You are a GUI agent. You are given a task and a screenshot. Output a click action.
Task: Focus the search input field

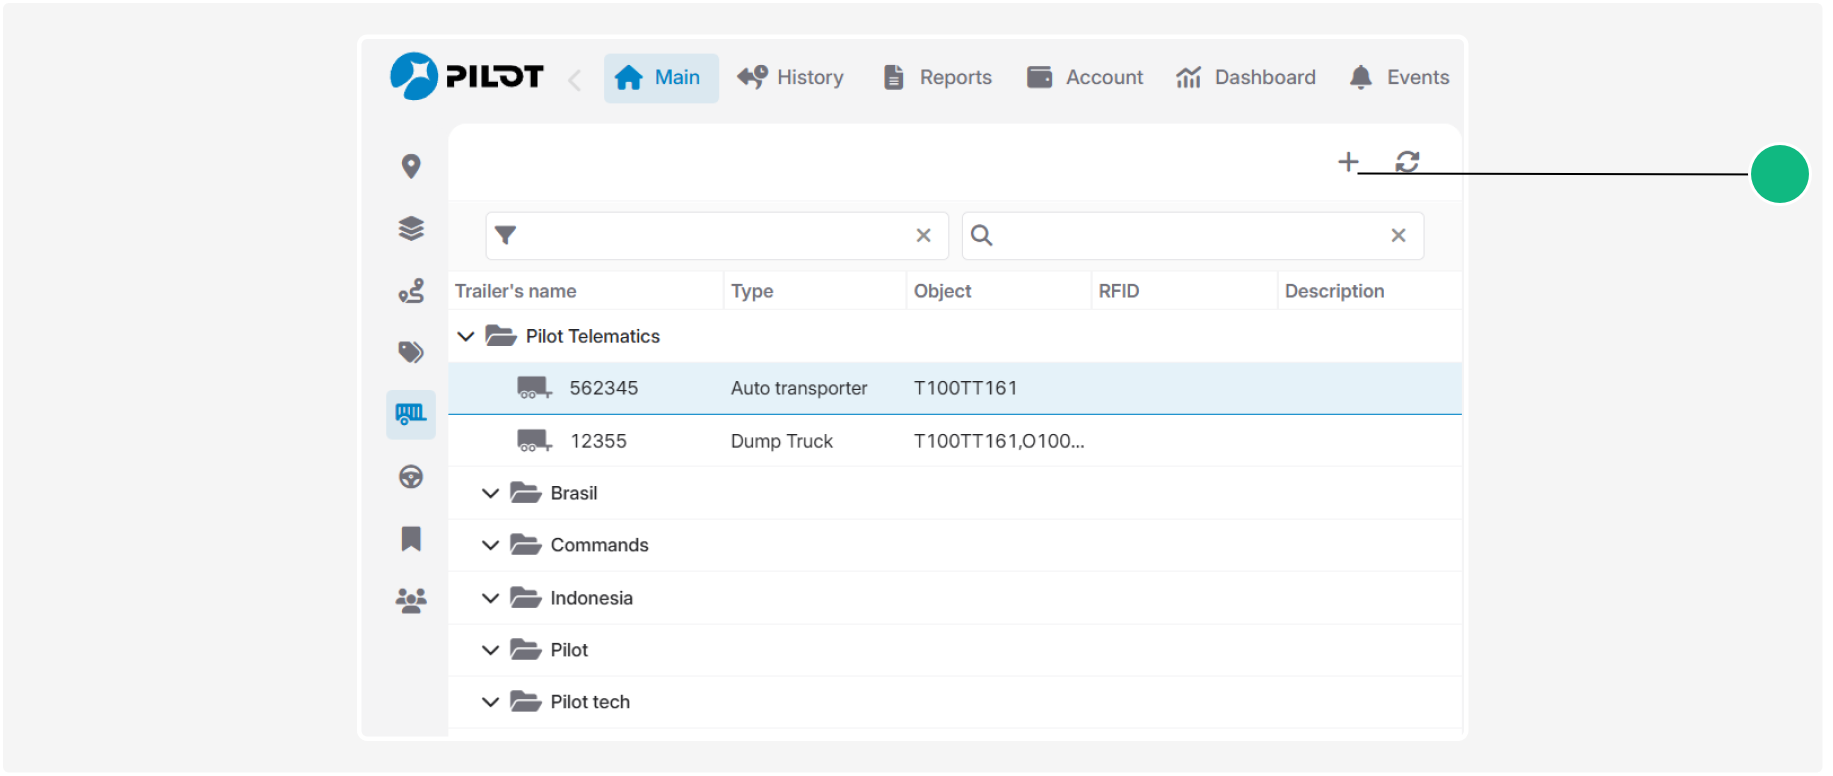[1192, 235]
